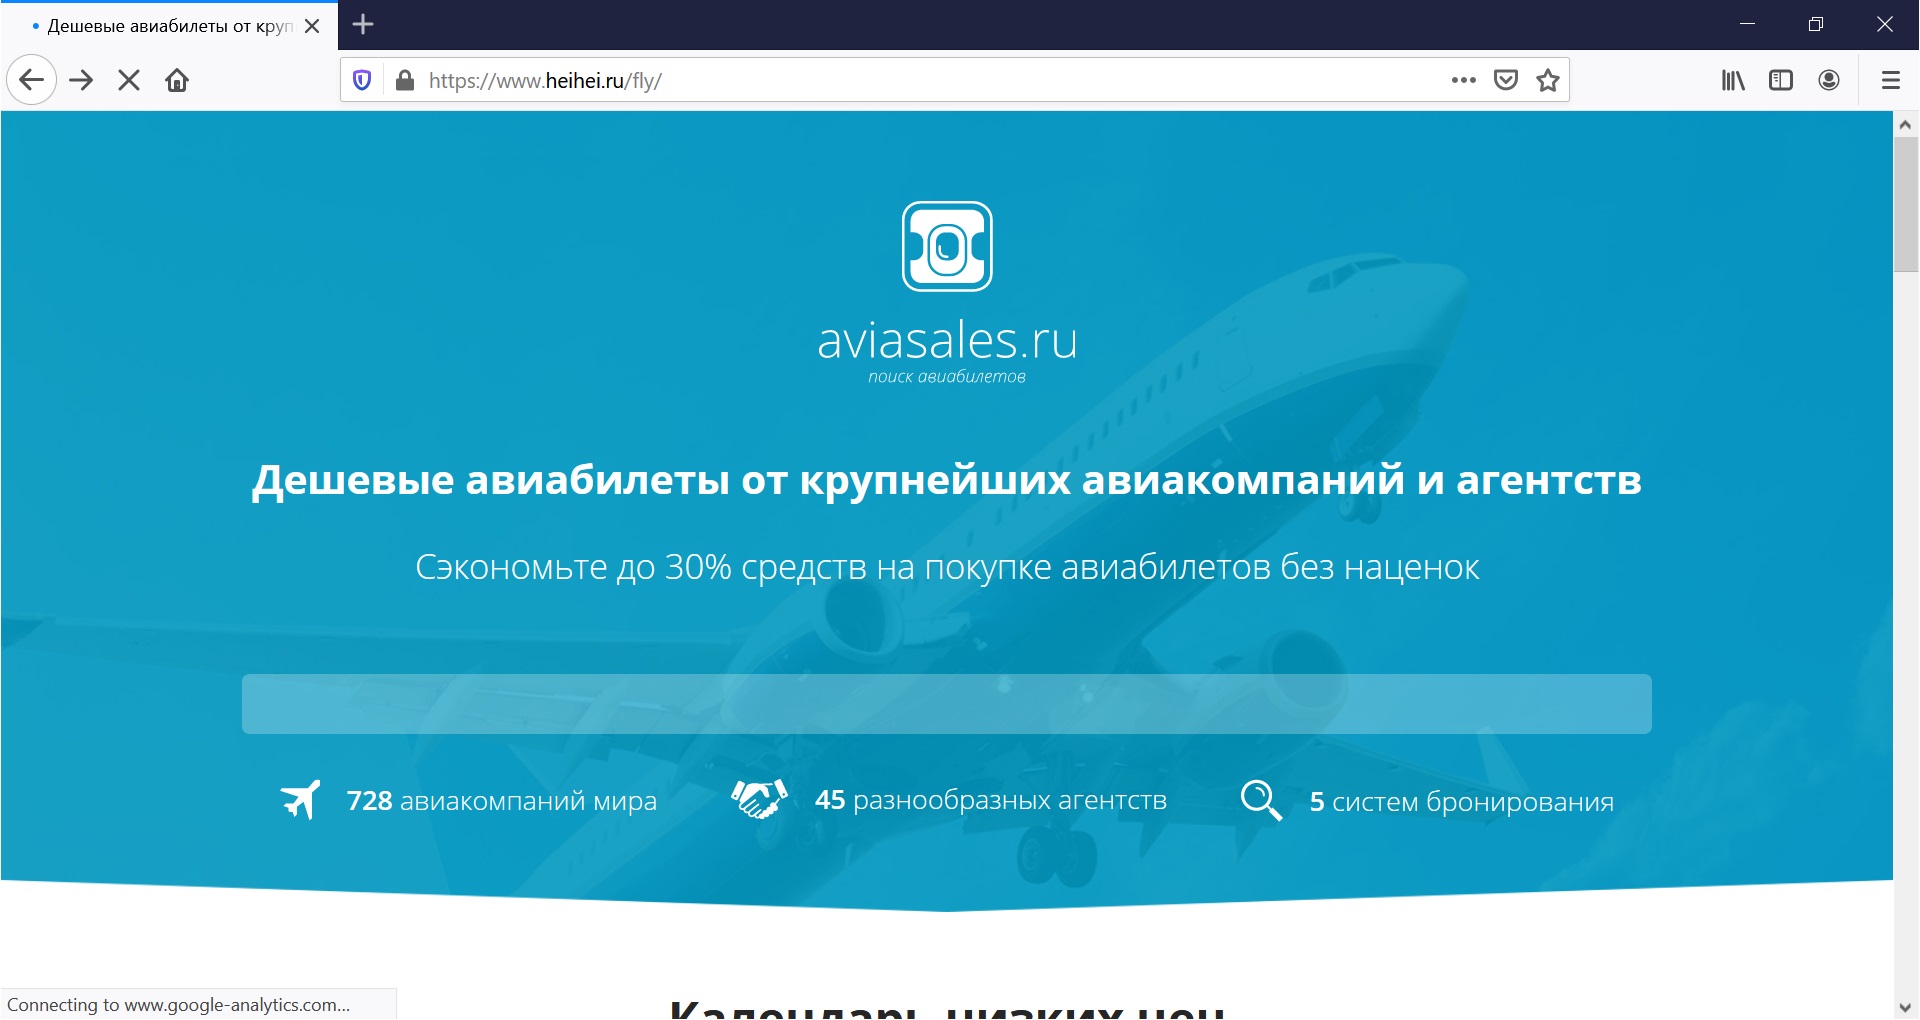This screenshot has width=1920, height=1020.
Task: Open a new browser tab
Action: coord(363,24)
